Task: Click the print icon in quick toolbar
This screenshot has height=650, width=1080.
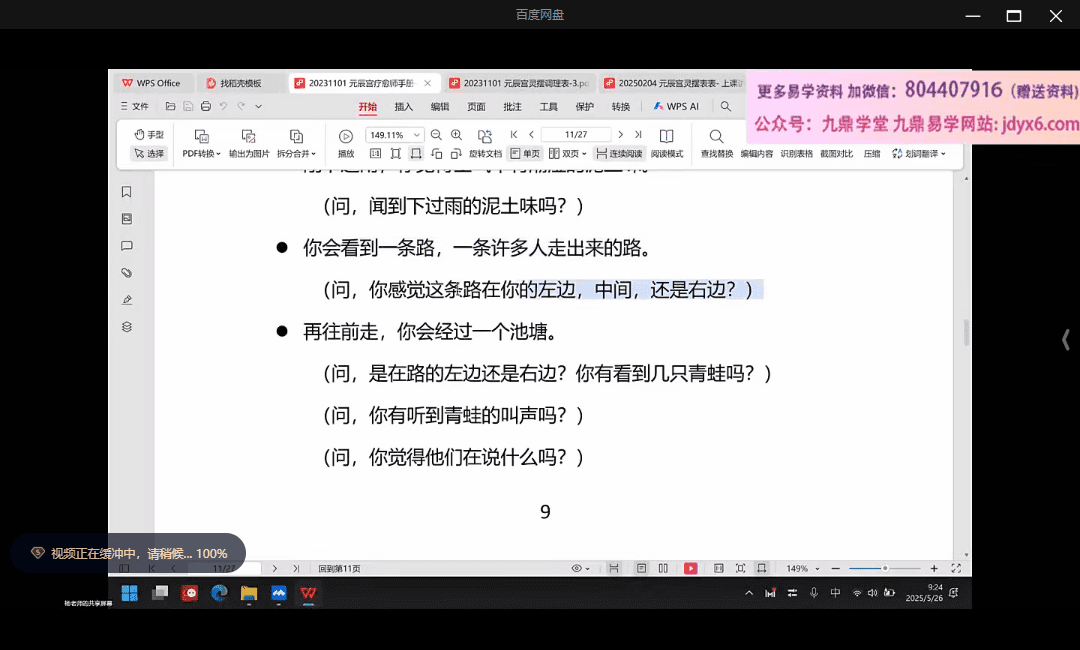Action: 206,106
